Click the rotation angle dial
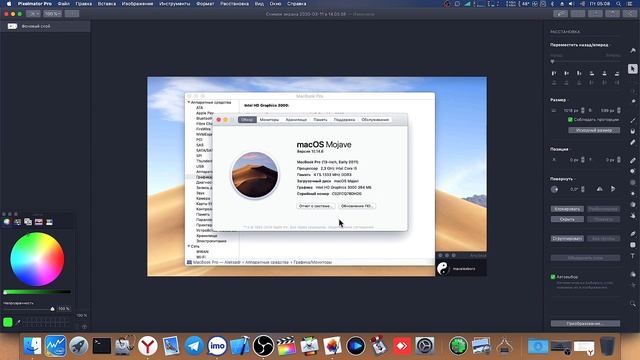This screenshot has height=360, width=640. [554, 189]
